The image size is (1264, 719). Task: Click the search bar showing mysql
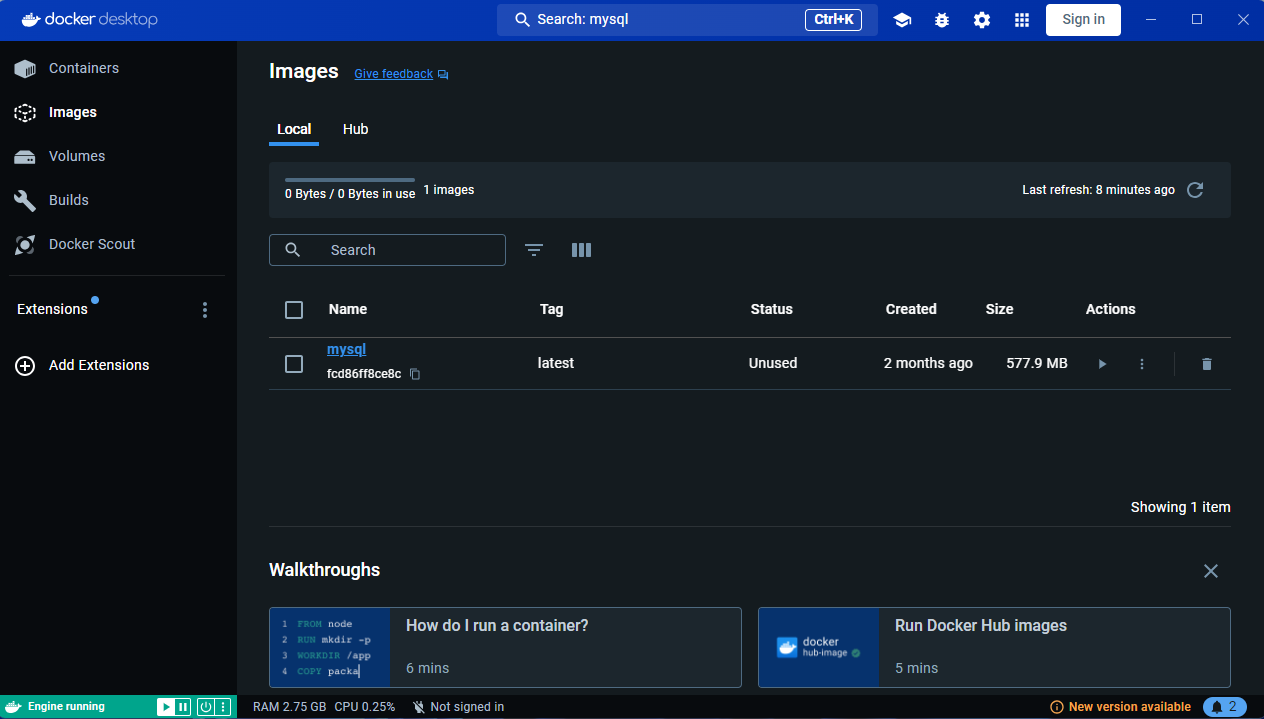(x=687, y=19)
